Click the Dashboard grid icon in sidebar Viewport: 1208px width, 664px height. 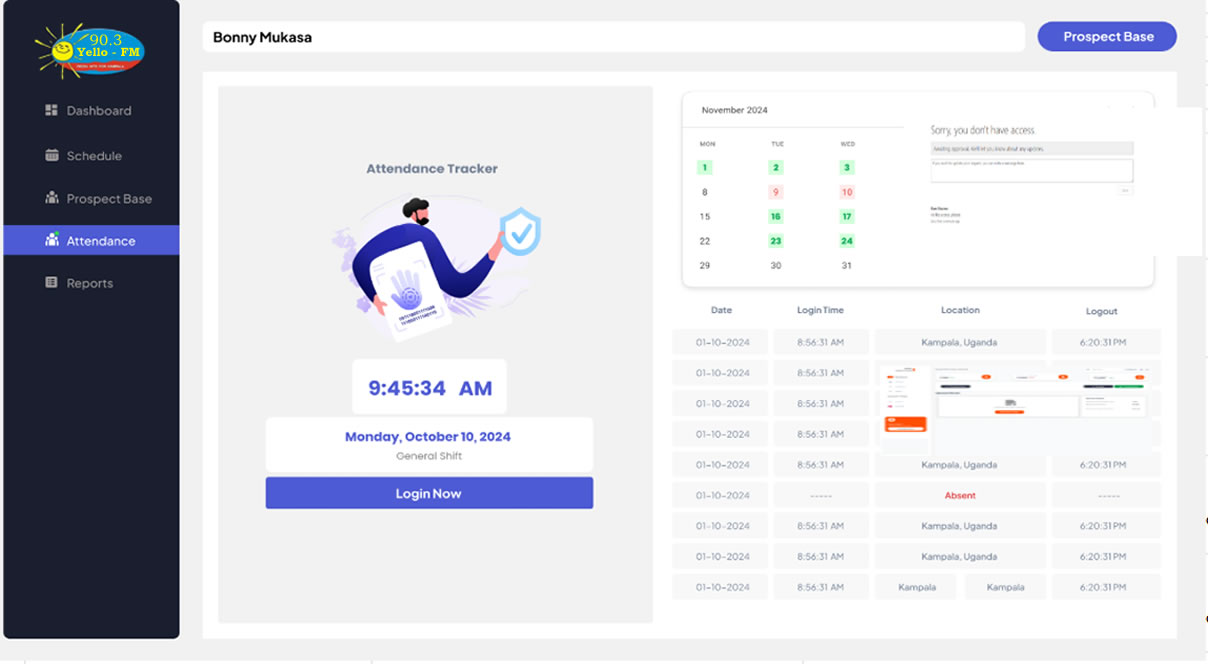point(52,110)
